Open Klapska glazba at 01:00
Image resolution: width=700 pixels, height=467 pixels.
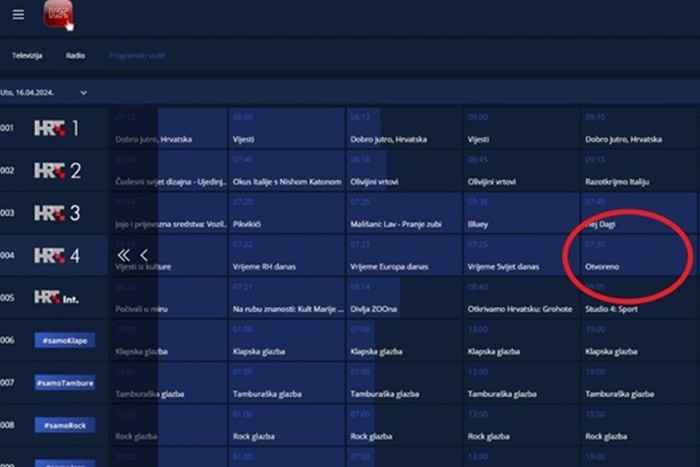coord(287,340)
